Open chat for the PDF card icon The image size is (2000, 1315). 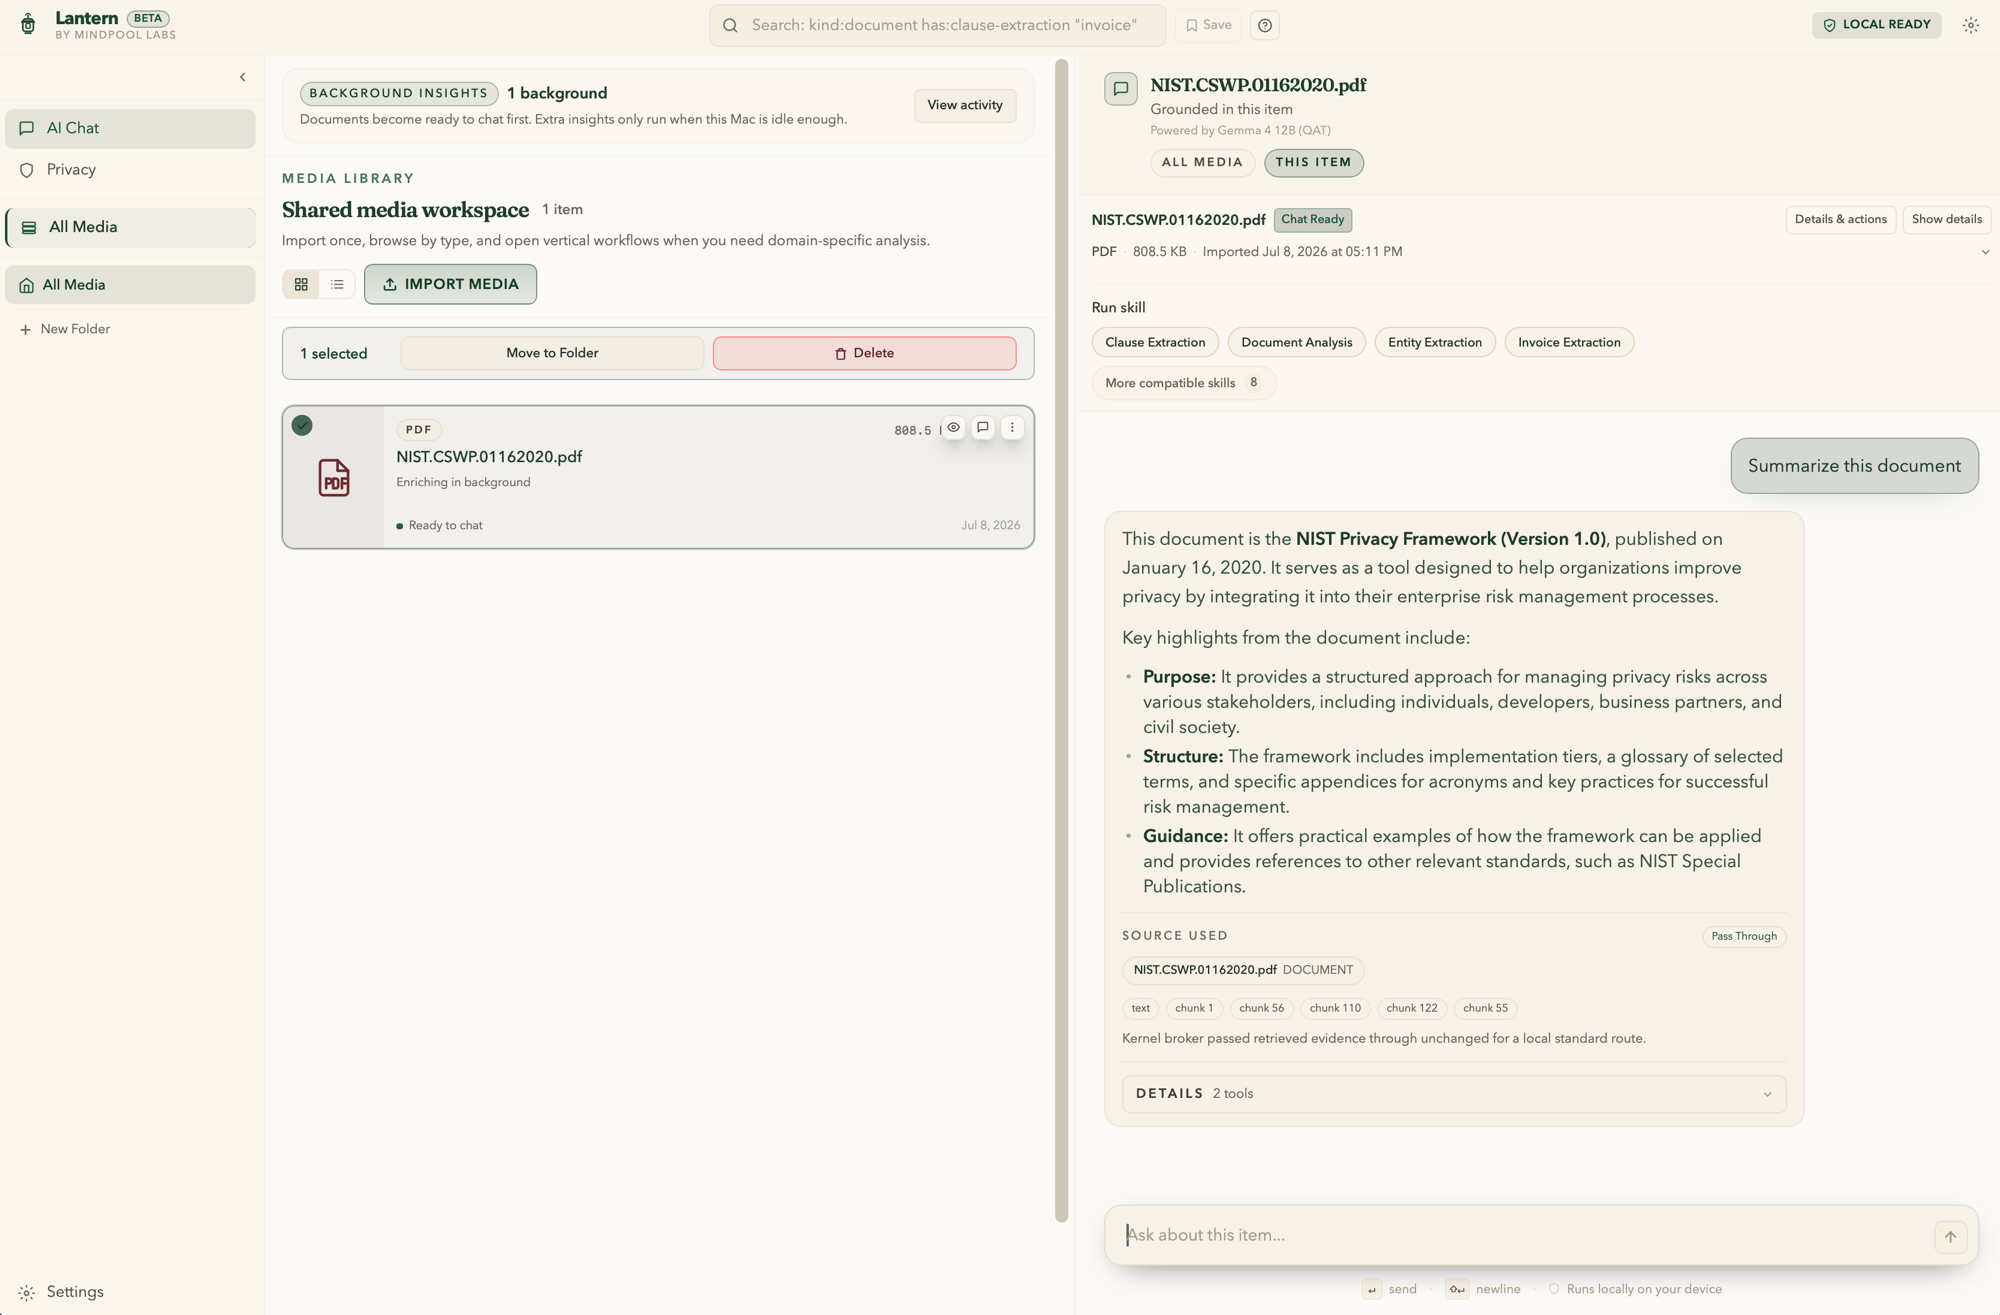click(x=983, y=428)
